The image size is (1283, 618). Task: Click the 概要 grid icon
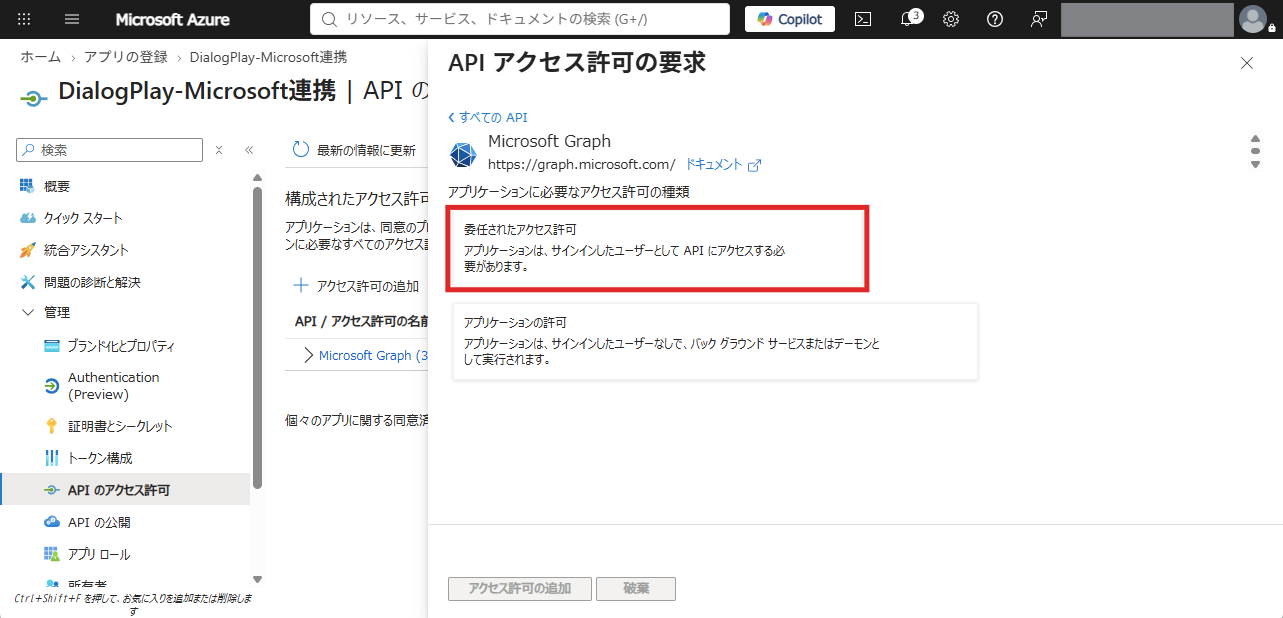point(27,186)
